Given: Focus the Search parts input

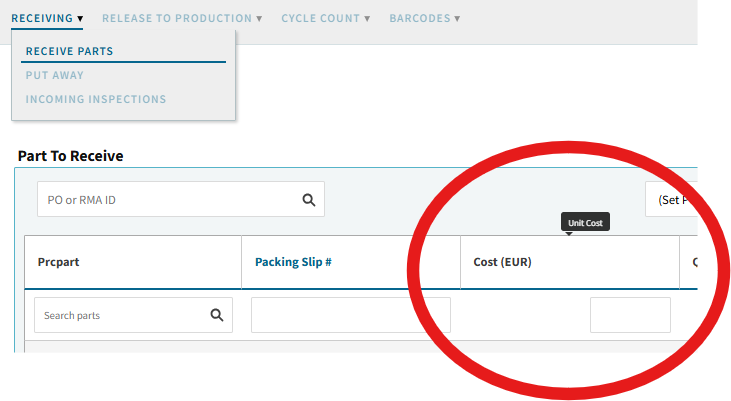Looking at the screenshot, I should (133, 315).
